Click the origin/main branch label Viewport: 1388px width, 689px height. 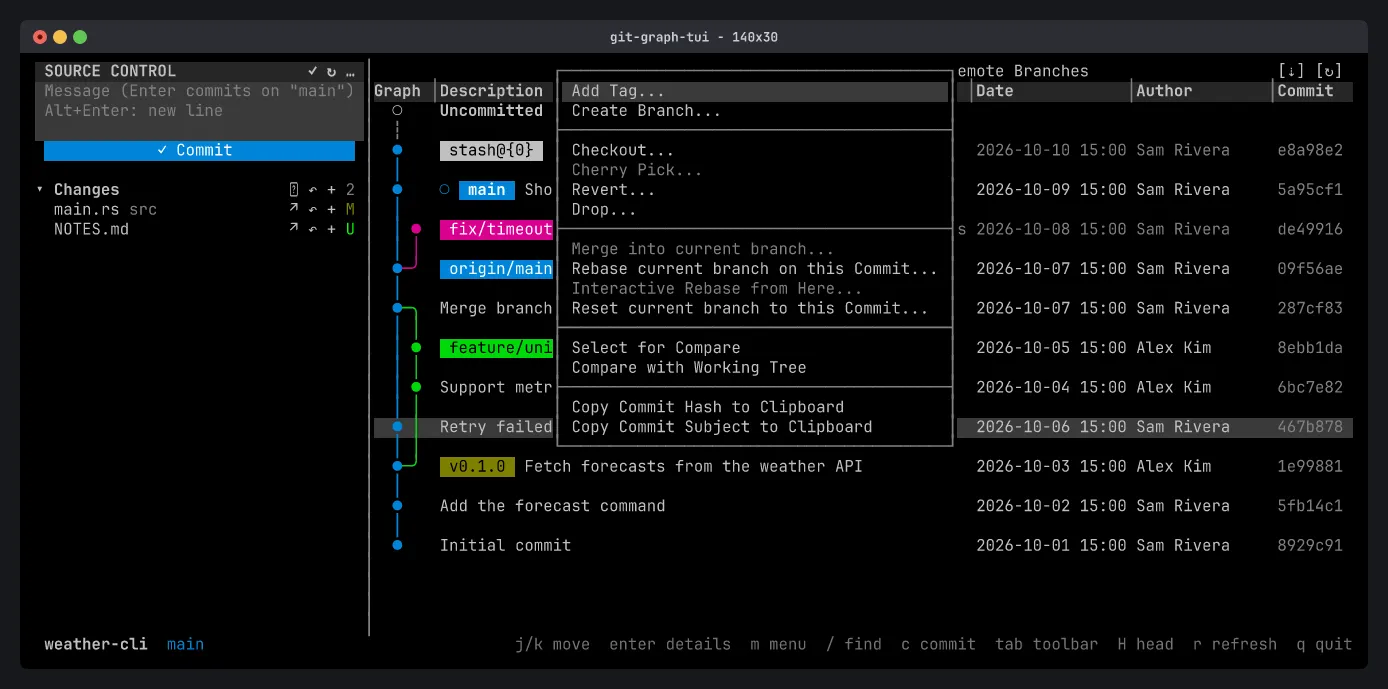click(x=496, y=269)
